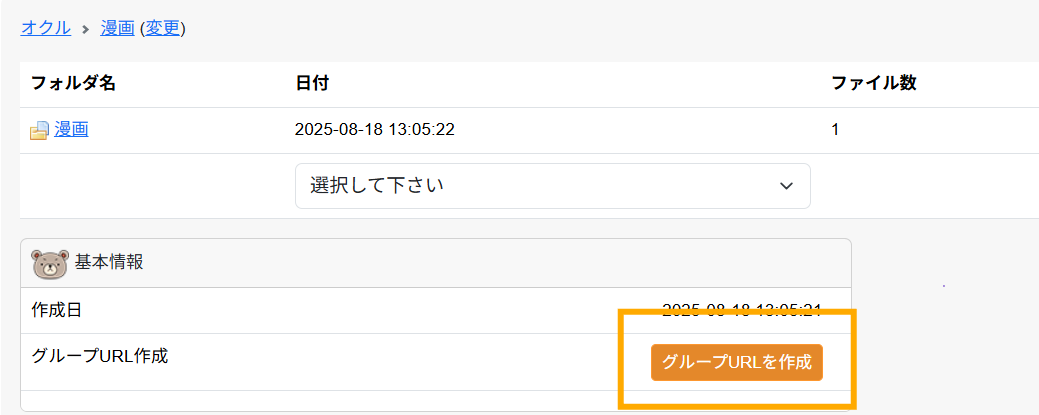Open the 選択して下さい dropdown
Viewport: 1039px width, 415px height.
553,186
